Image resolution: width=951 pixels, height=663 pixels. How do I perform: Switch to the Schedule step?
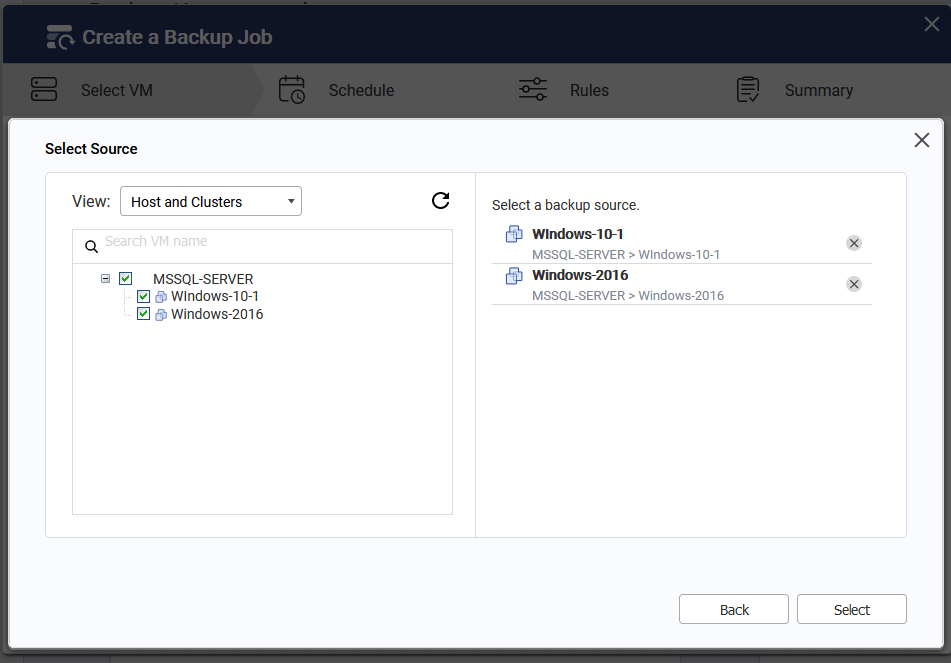(x=361, y=90)
